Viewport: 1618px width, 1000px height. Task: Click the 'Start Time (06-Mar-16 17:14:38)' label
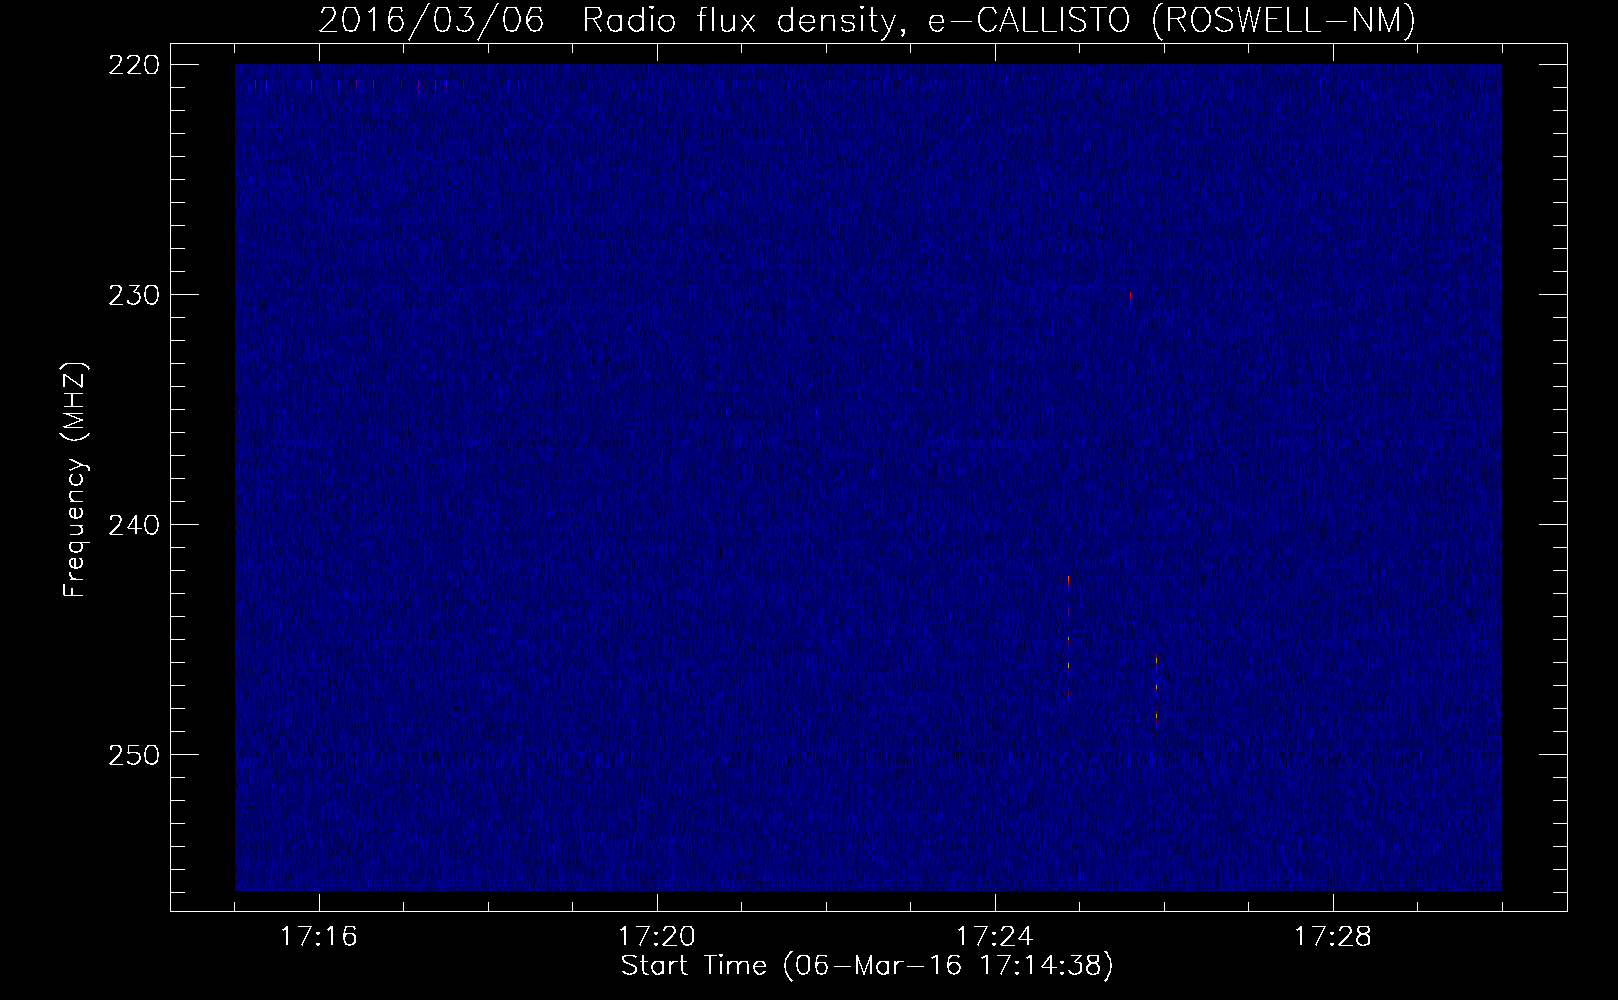point(867,966)
